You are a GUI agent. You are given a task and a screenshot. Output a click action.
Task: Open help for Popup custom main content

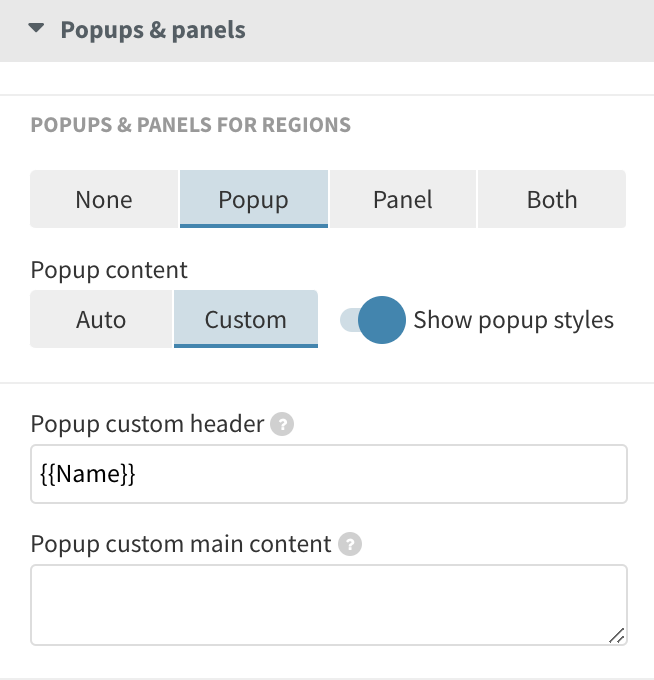[x=350, y=545]
